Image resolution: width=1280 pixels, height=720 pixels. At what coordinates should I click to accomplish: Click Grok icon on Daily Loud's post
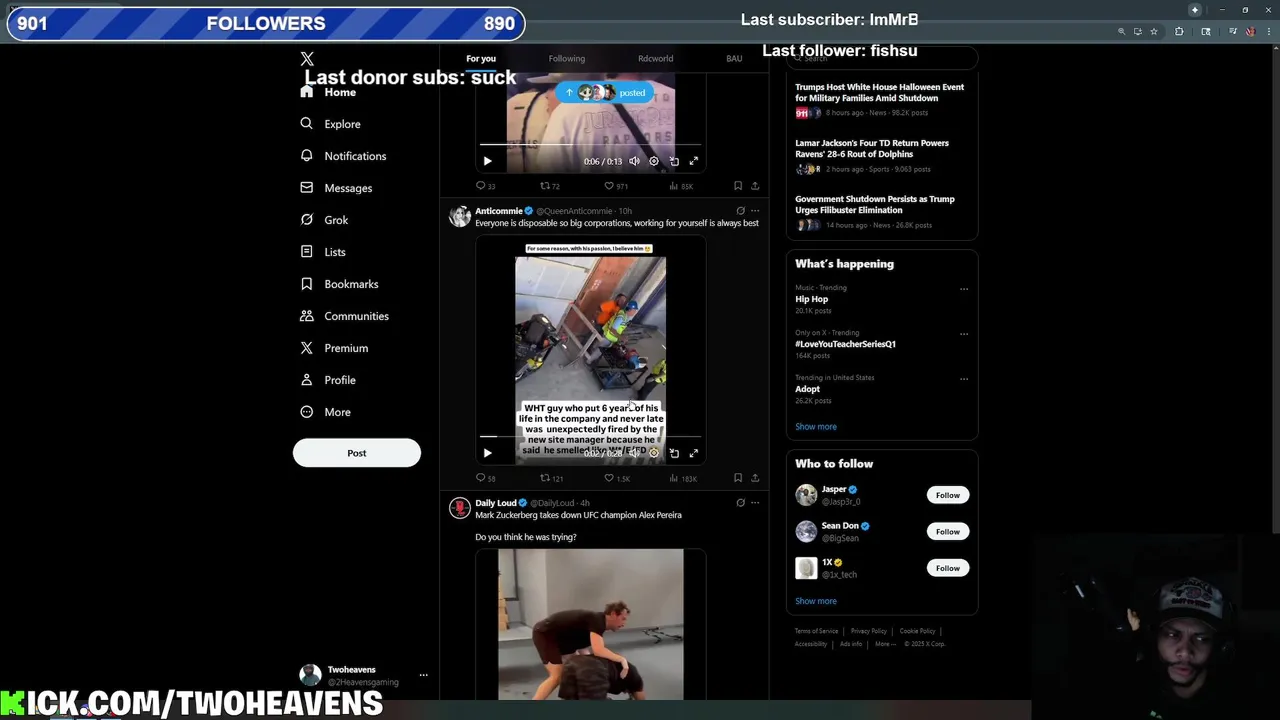point(740,503)
